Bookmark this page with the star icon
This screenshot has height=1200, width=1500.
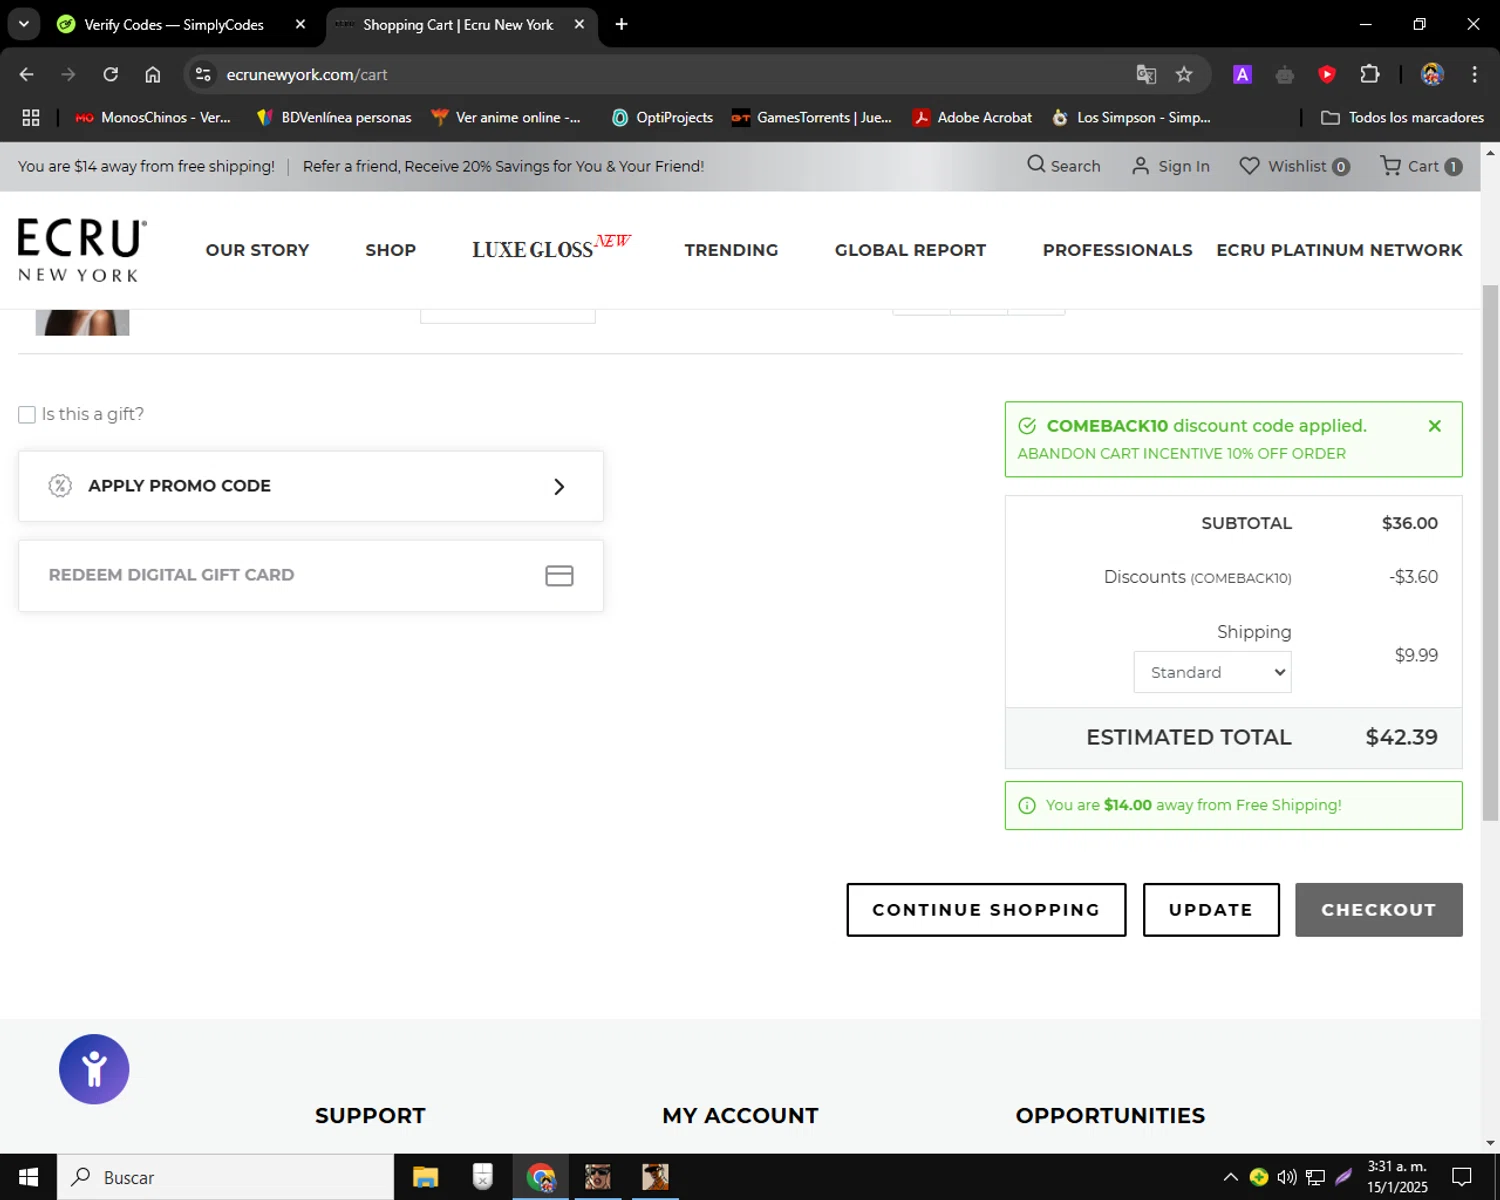1184,74
